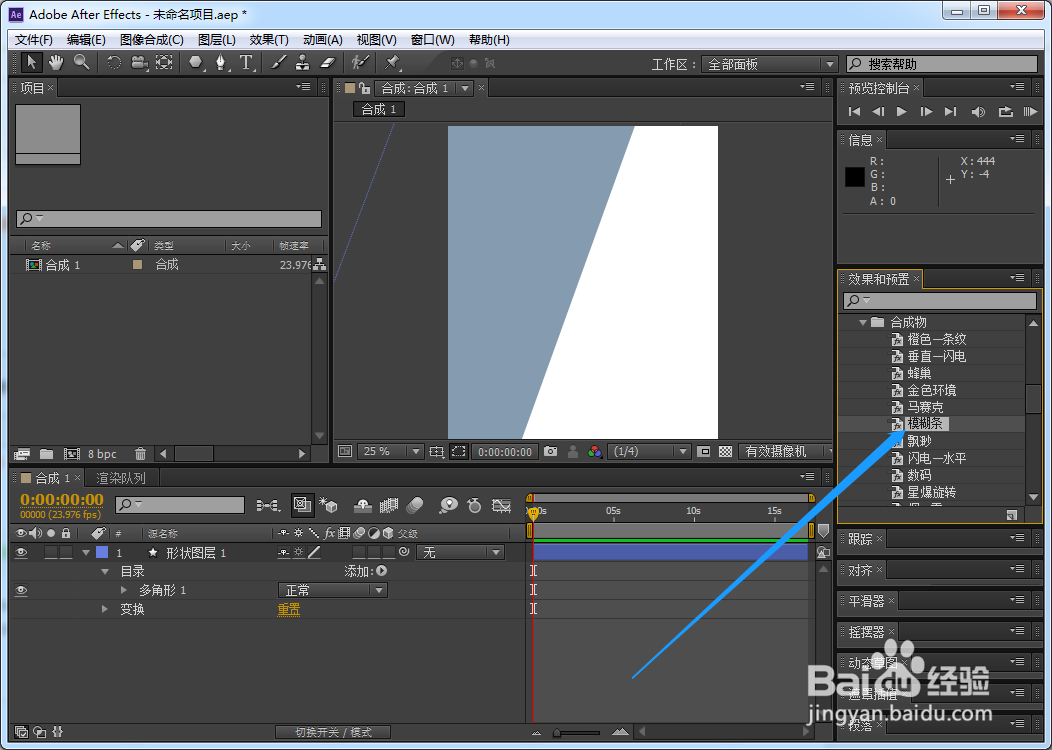The height and width of the screenshot is (750, 1052).
Task: Open the 文件(F) menu
Action: click(34, 40)
